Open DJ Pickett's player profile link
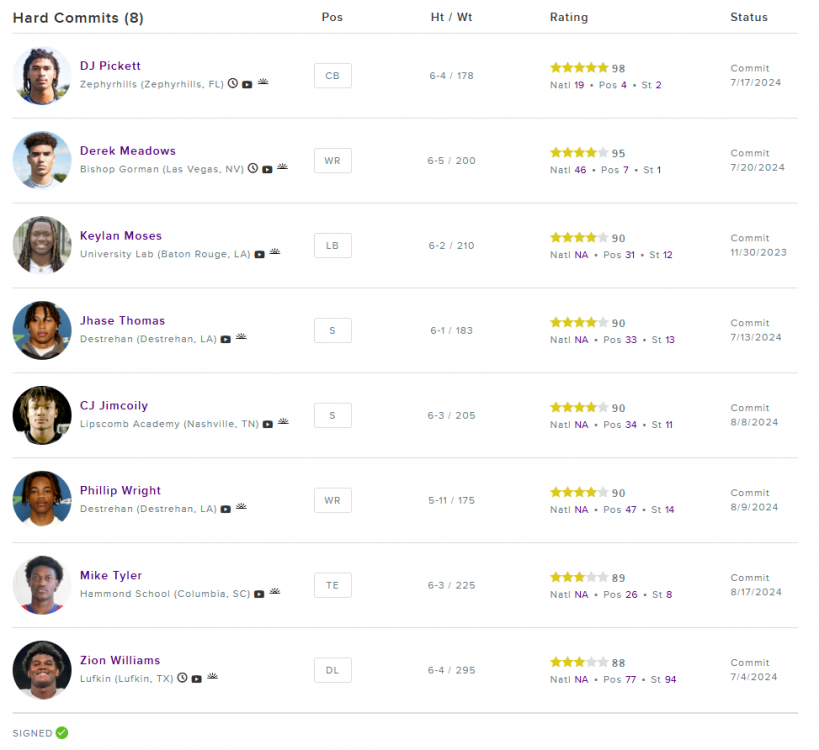Image resolution: width=819 pixels, height=750 pixels. (x=110, y=66)
